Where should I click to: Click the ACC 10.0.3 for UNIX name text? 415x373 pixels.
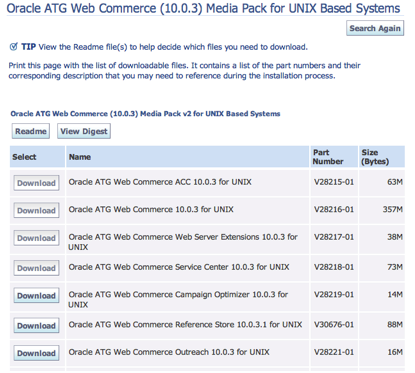coord(160,182)
